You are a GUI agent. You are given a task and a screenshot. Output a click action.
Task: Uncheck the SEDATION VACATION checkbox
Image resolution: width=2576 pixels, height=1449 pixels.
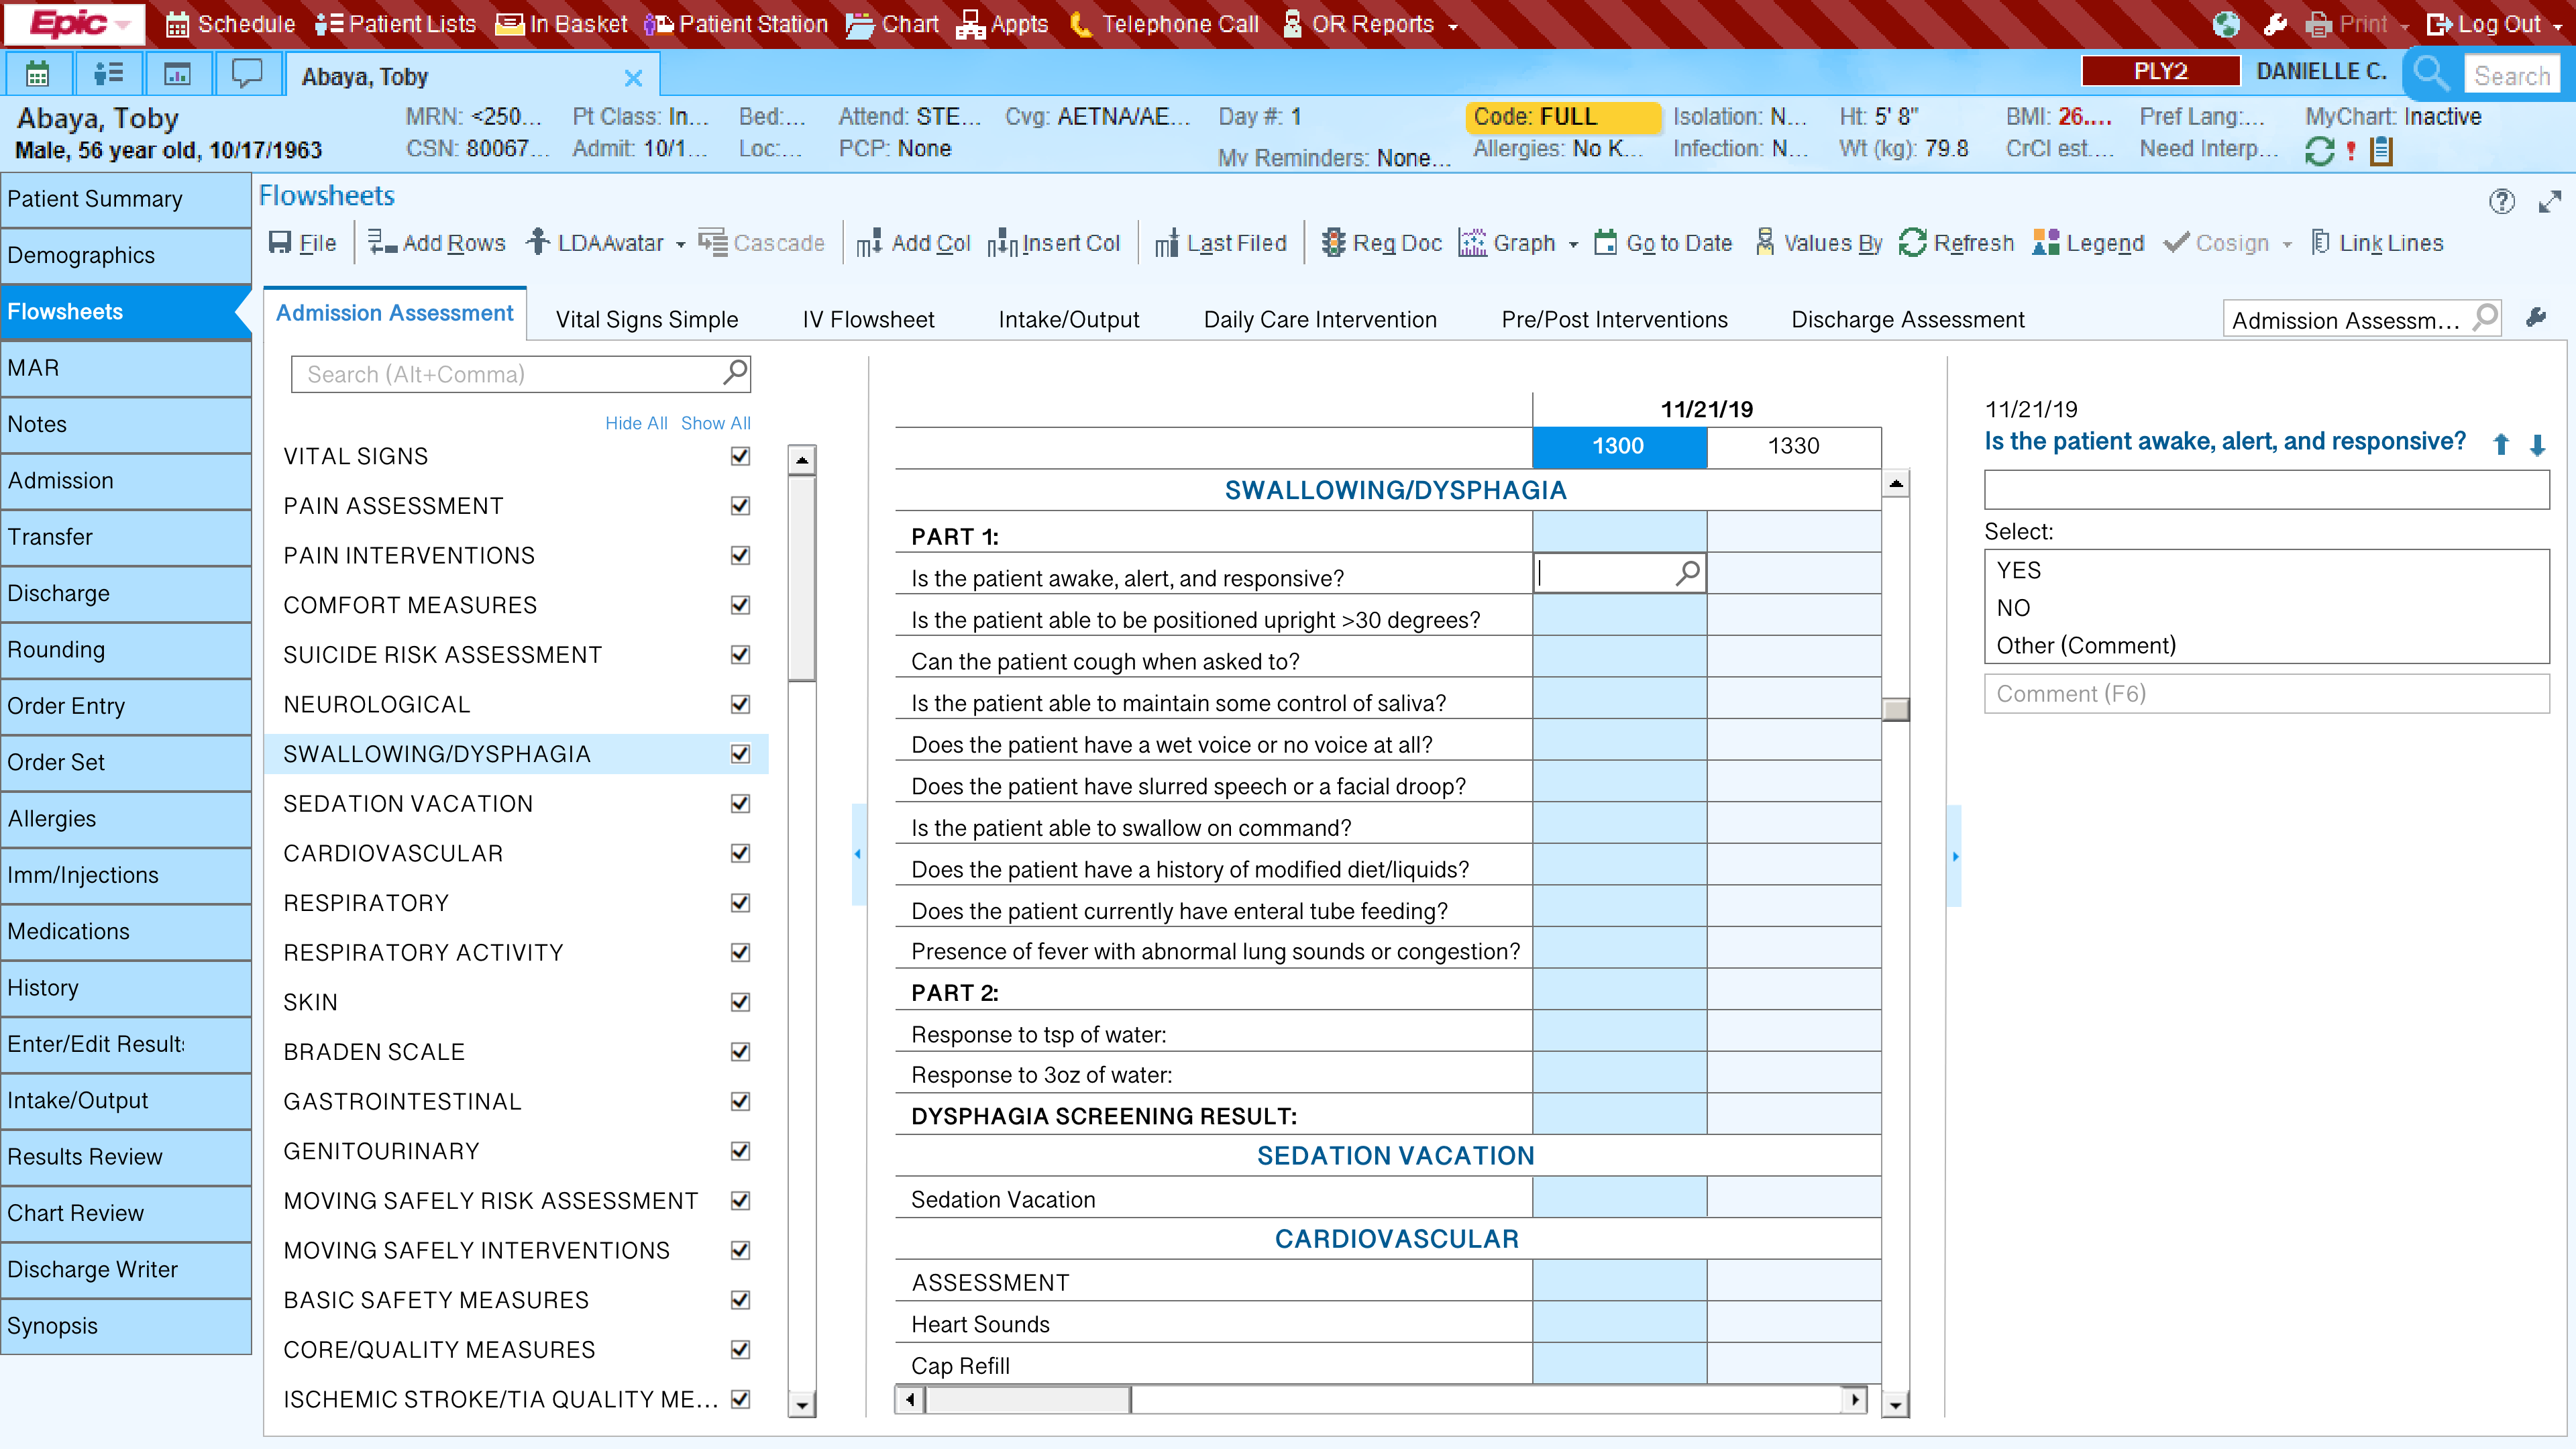tap(740, 804)
